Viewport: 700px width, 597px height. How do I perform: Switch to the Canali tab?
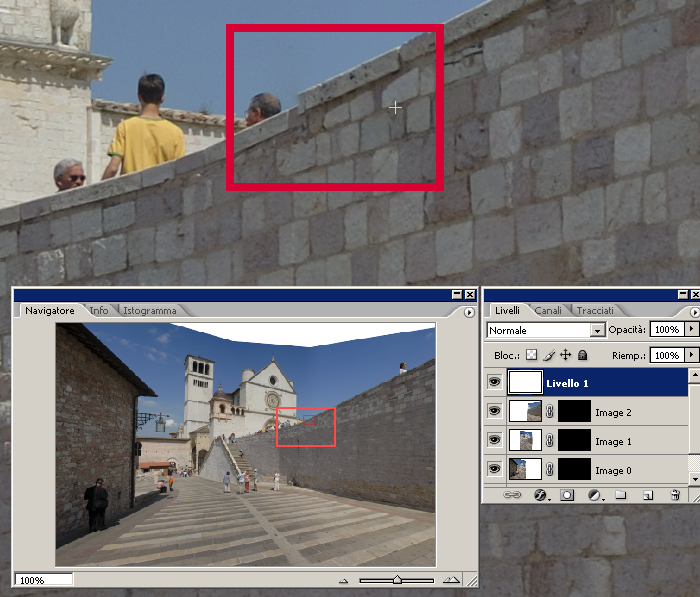(548, 310)
